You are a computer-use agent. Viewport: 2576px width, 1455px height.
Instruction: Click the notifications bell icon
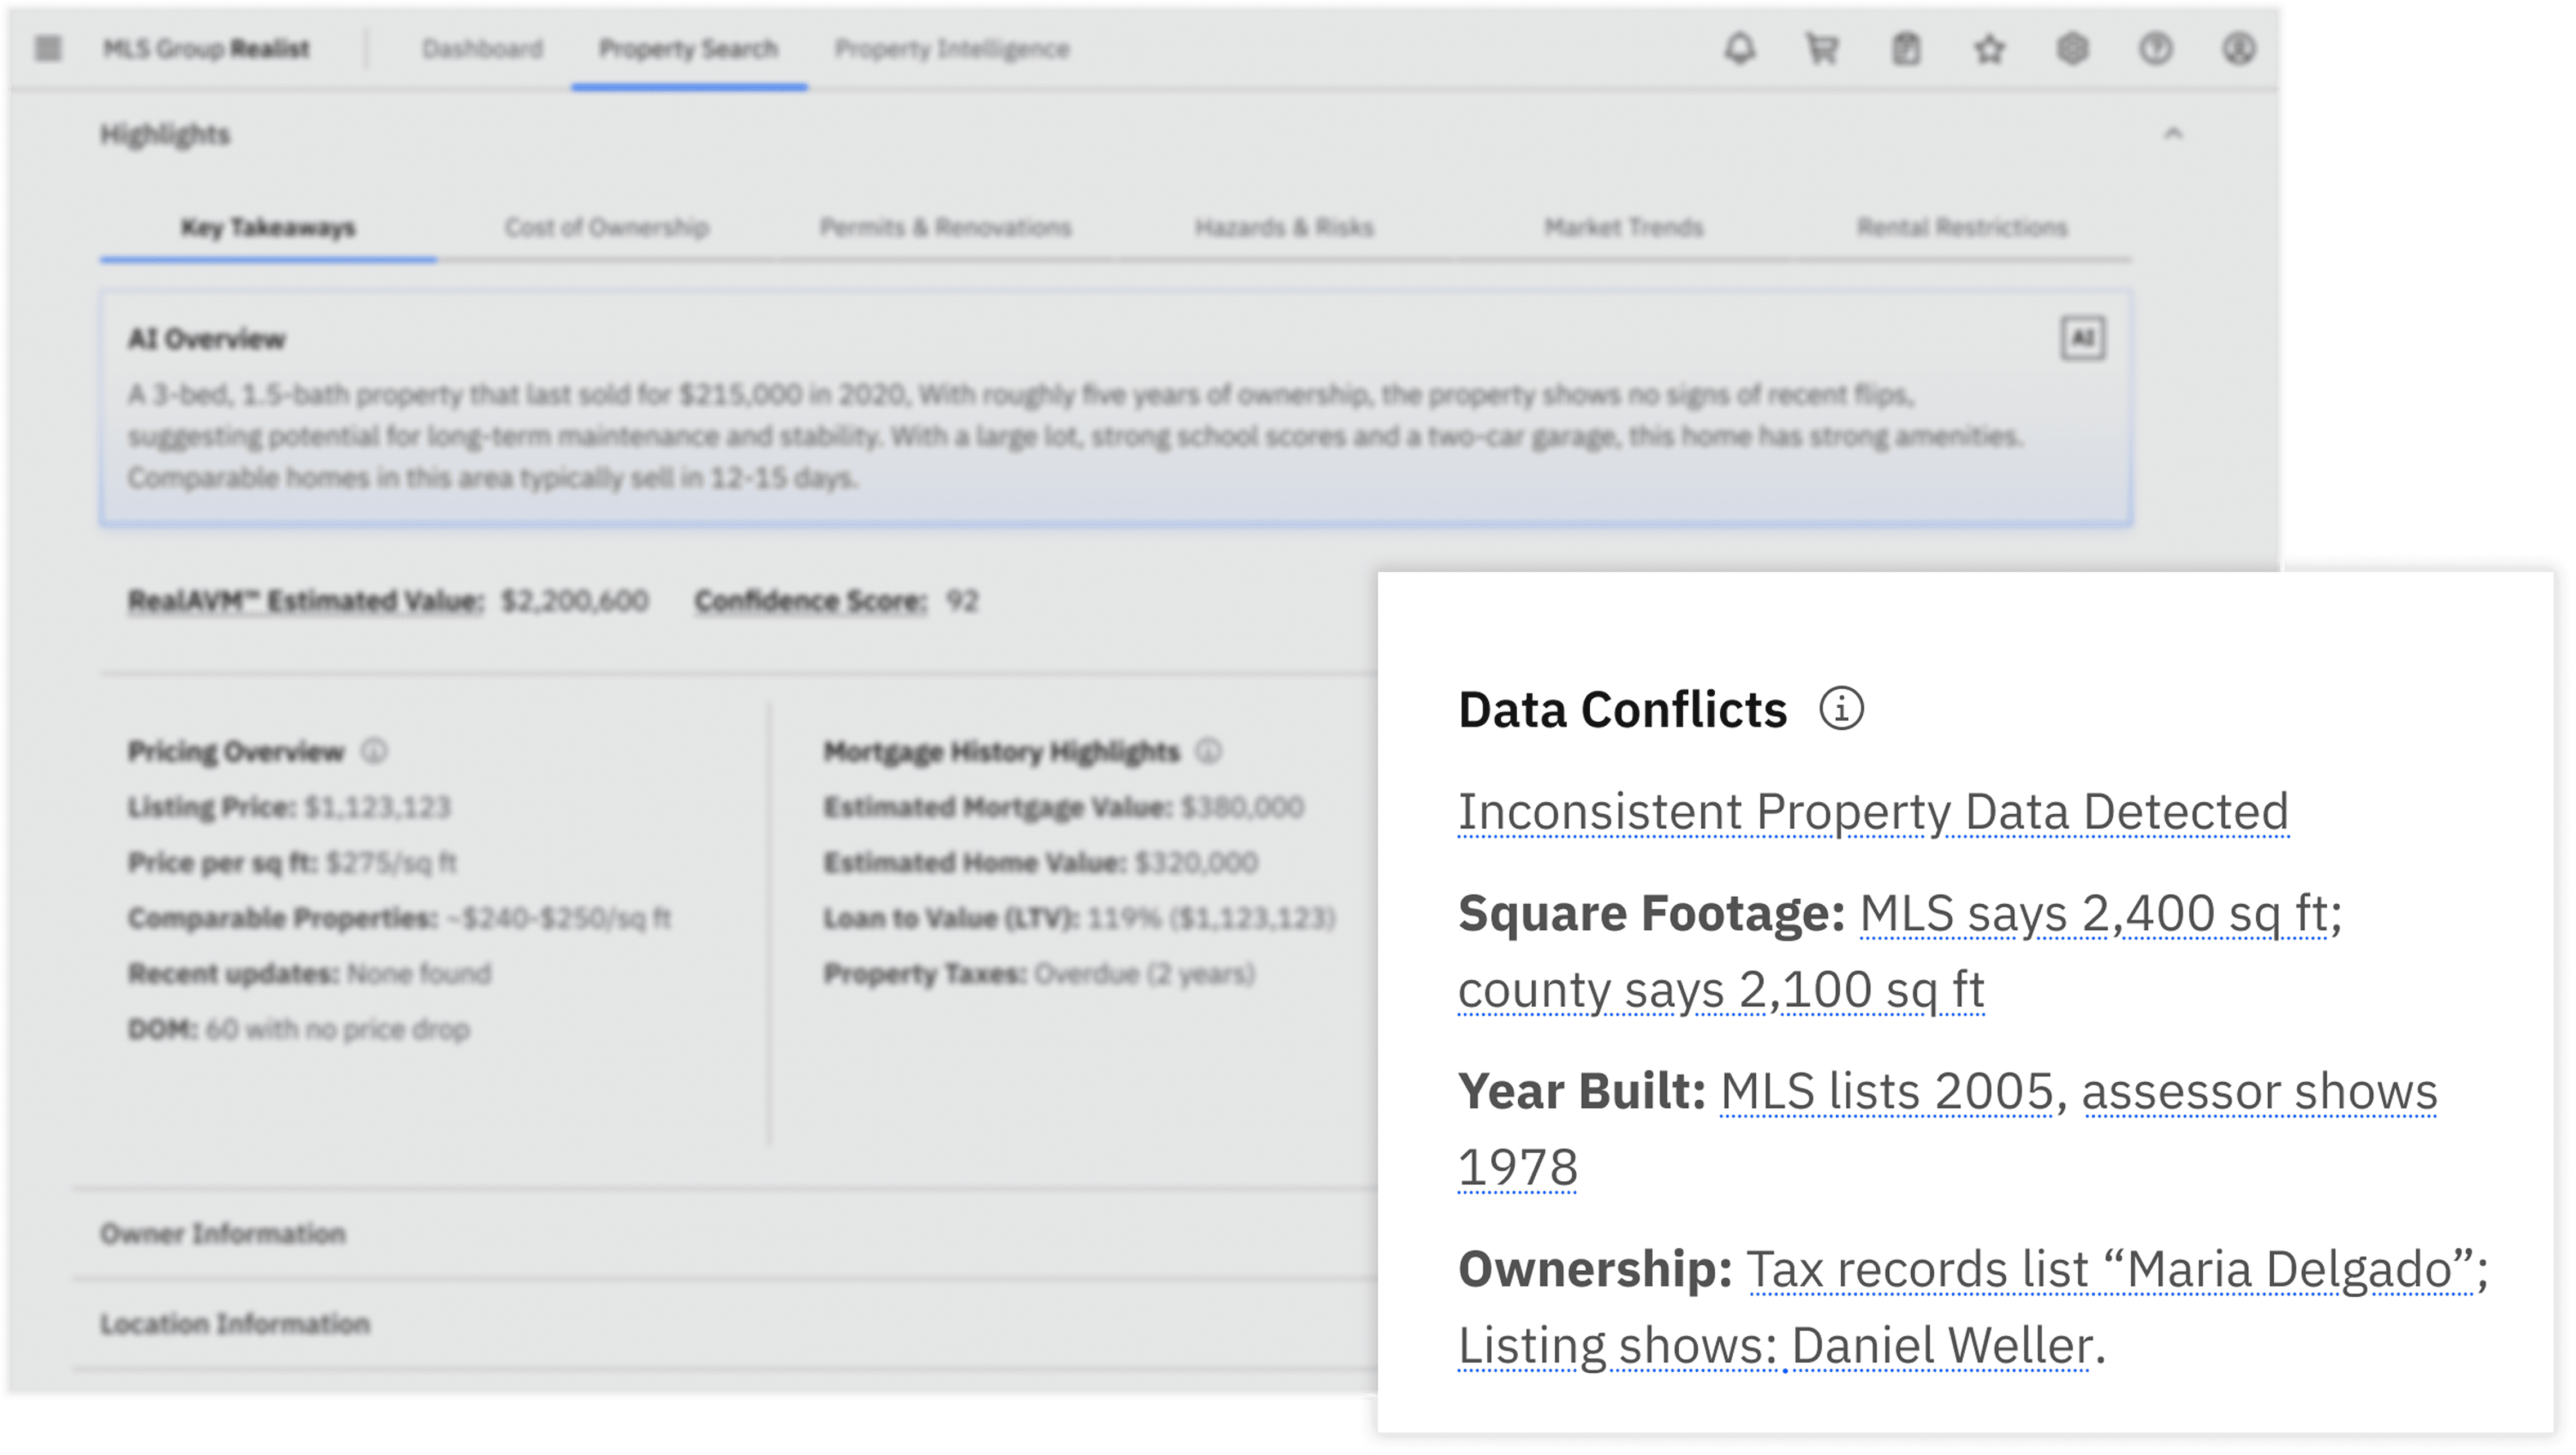1740,48
